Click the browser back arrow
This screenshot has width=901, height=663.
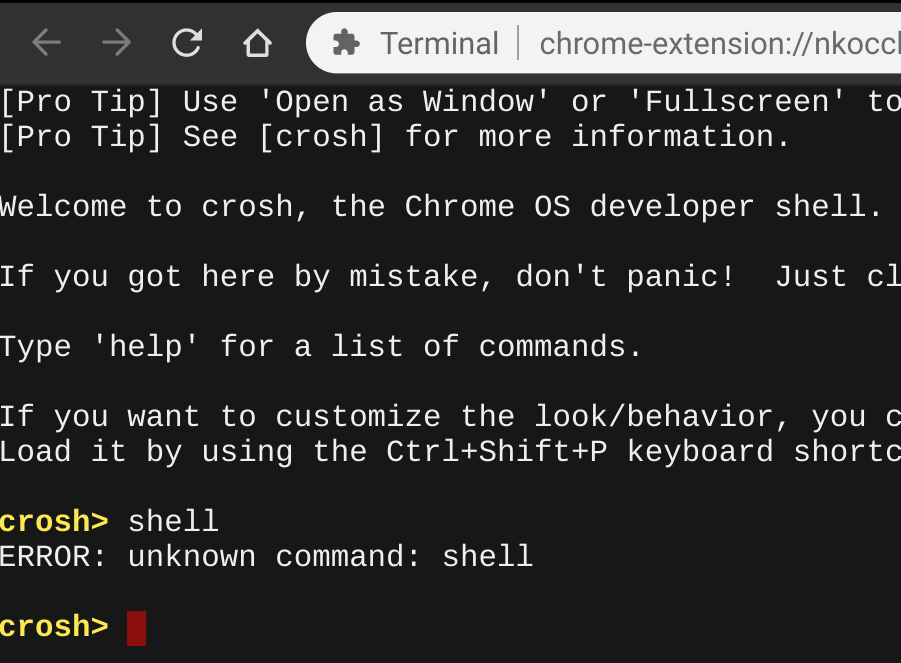pyautogui.click(x=47, y=42)
